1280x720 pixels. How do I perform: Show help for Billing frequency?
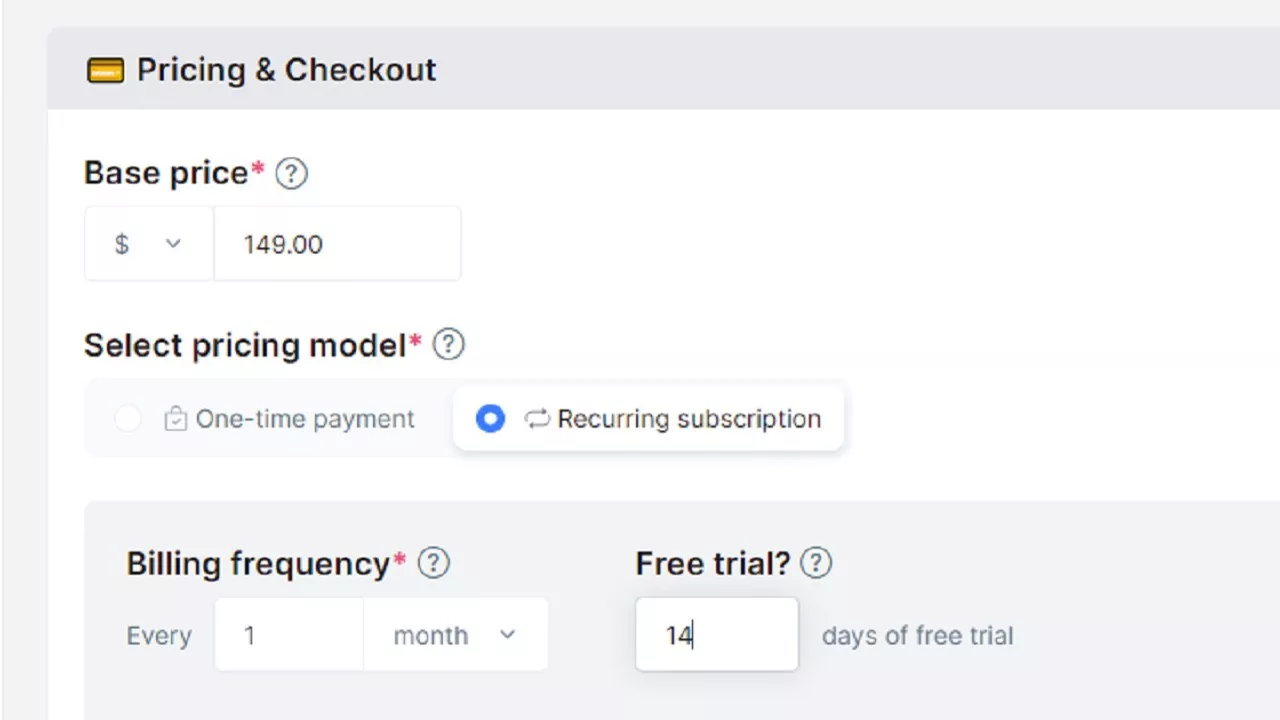433,563
